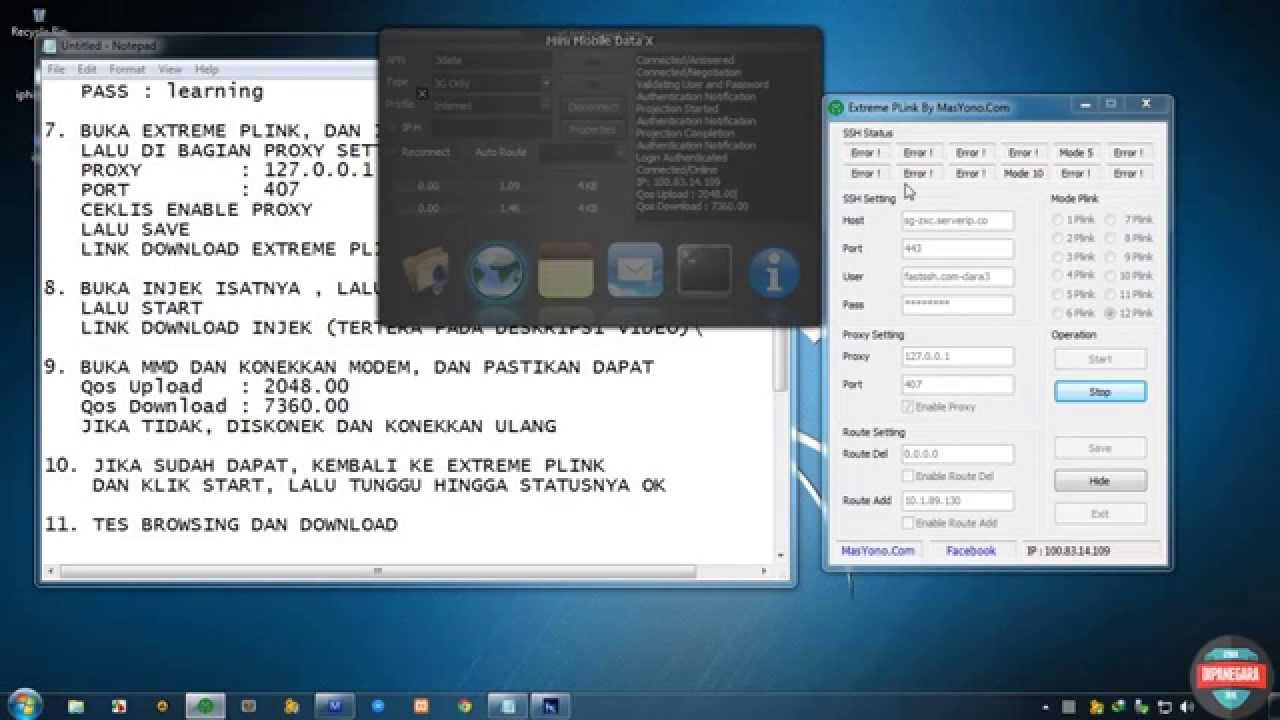
Task: Click the orange square taskbar icon
Action: pos(421,705)
